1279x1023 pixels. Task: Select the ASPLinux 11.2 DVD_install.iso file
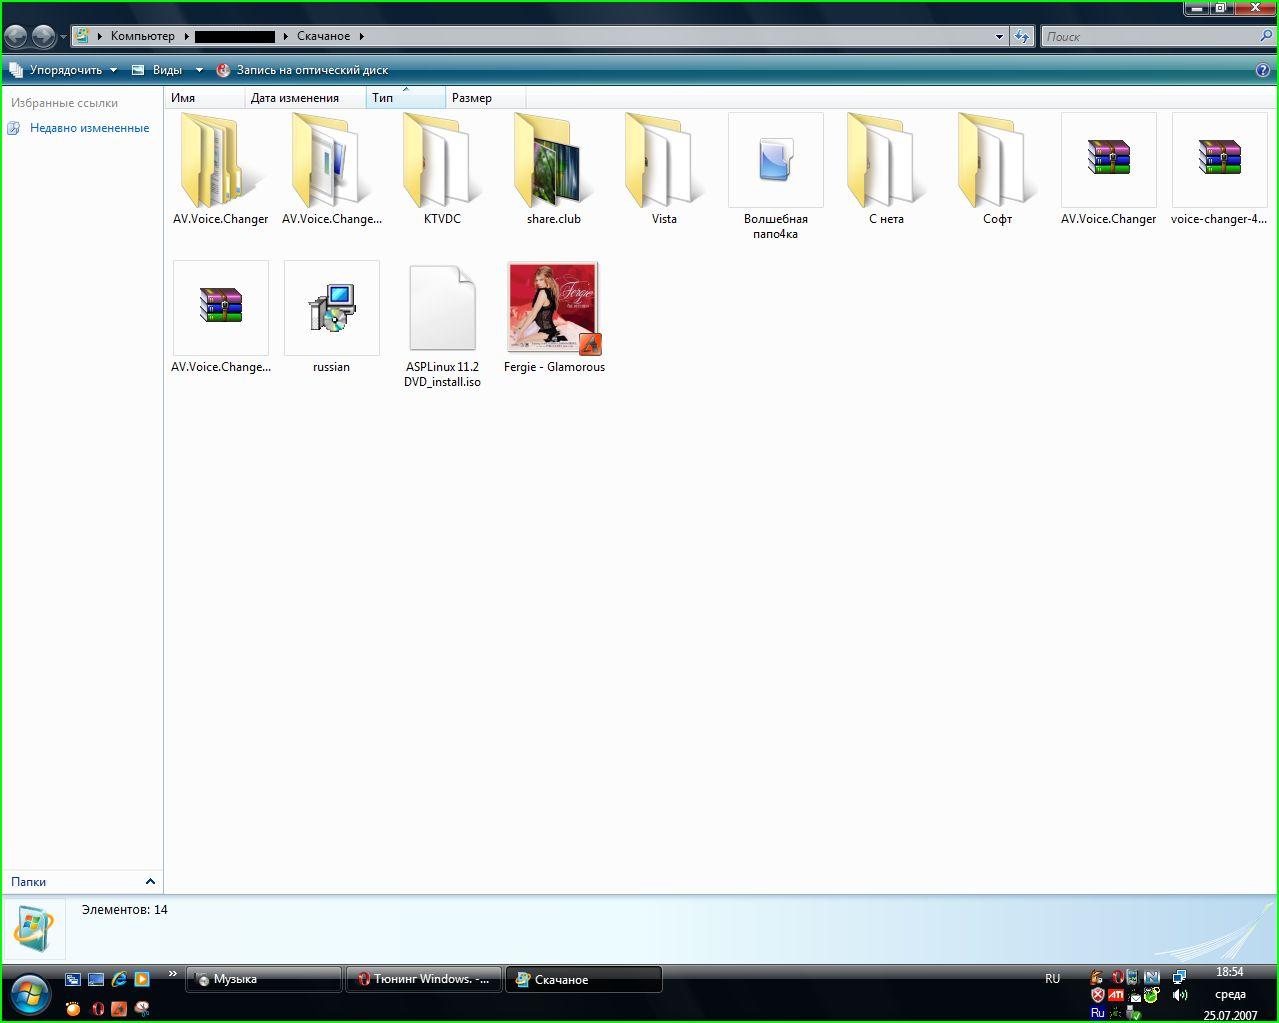click(442, 308)
